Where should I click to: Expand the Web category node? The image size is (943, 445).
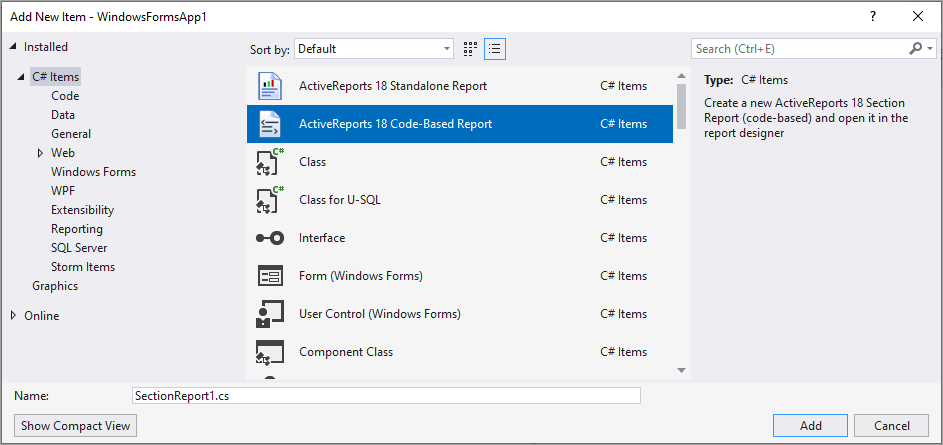click(x=40, y=153)
